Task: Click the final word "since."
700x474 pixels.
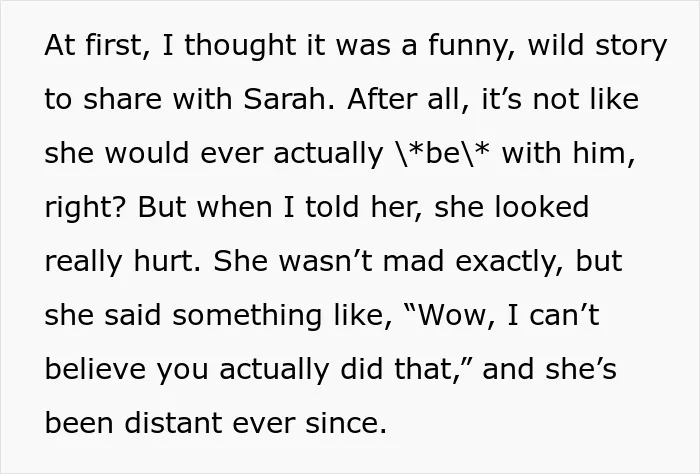Action: 346,423
